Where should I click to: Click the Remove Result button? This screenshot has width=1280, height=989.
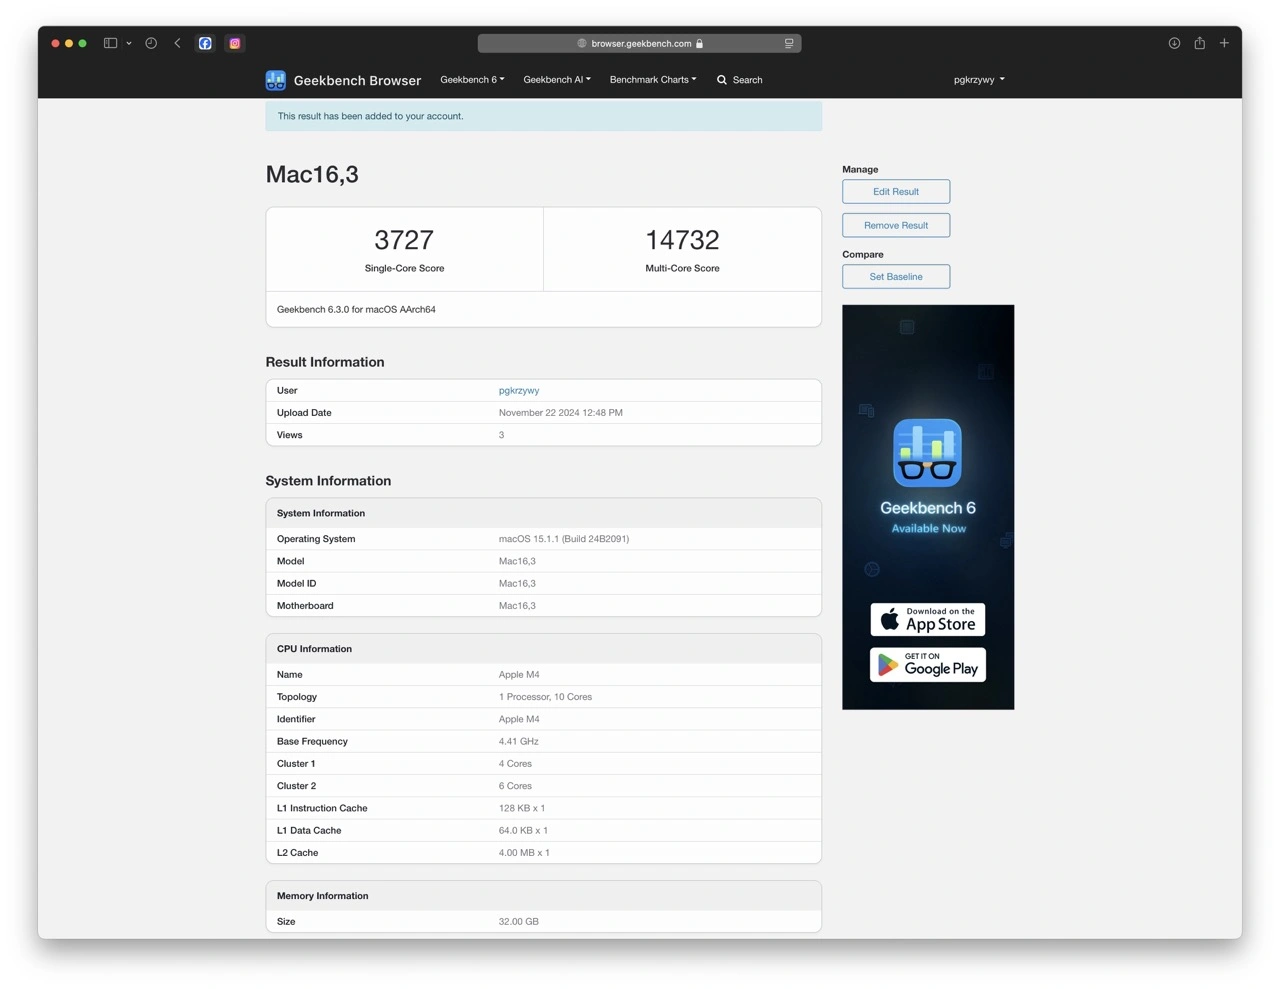[x=896, y=226]
